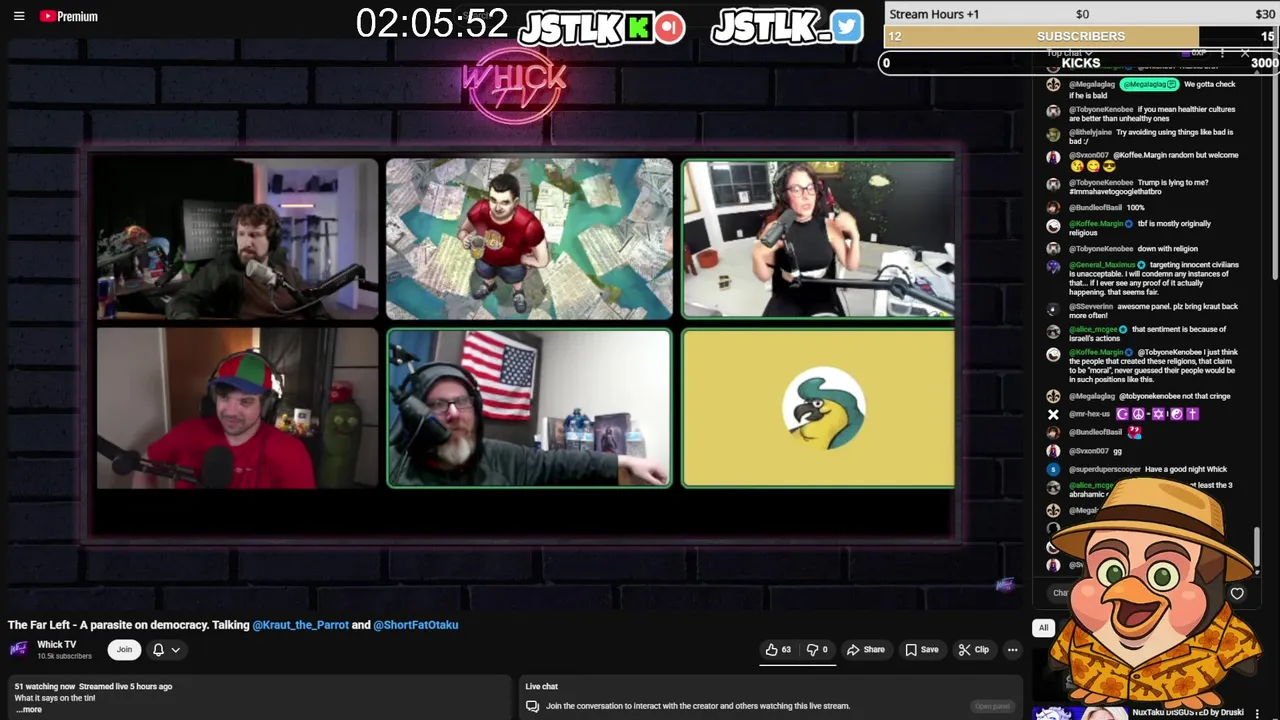This screenshot has width=1280, height=720.
Task: Click the American flag webcam feed
Action: (529, 408)
